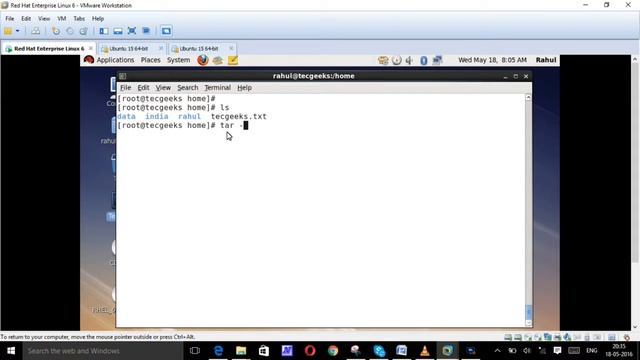Open the network connections tray icon

437,60
